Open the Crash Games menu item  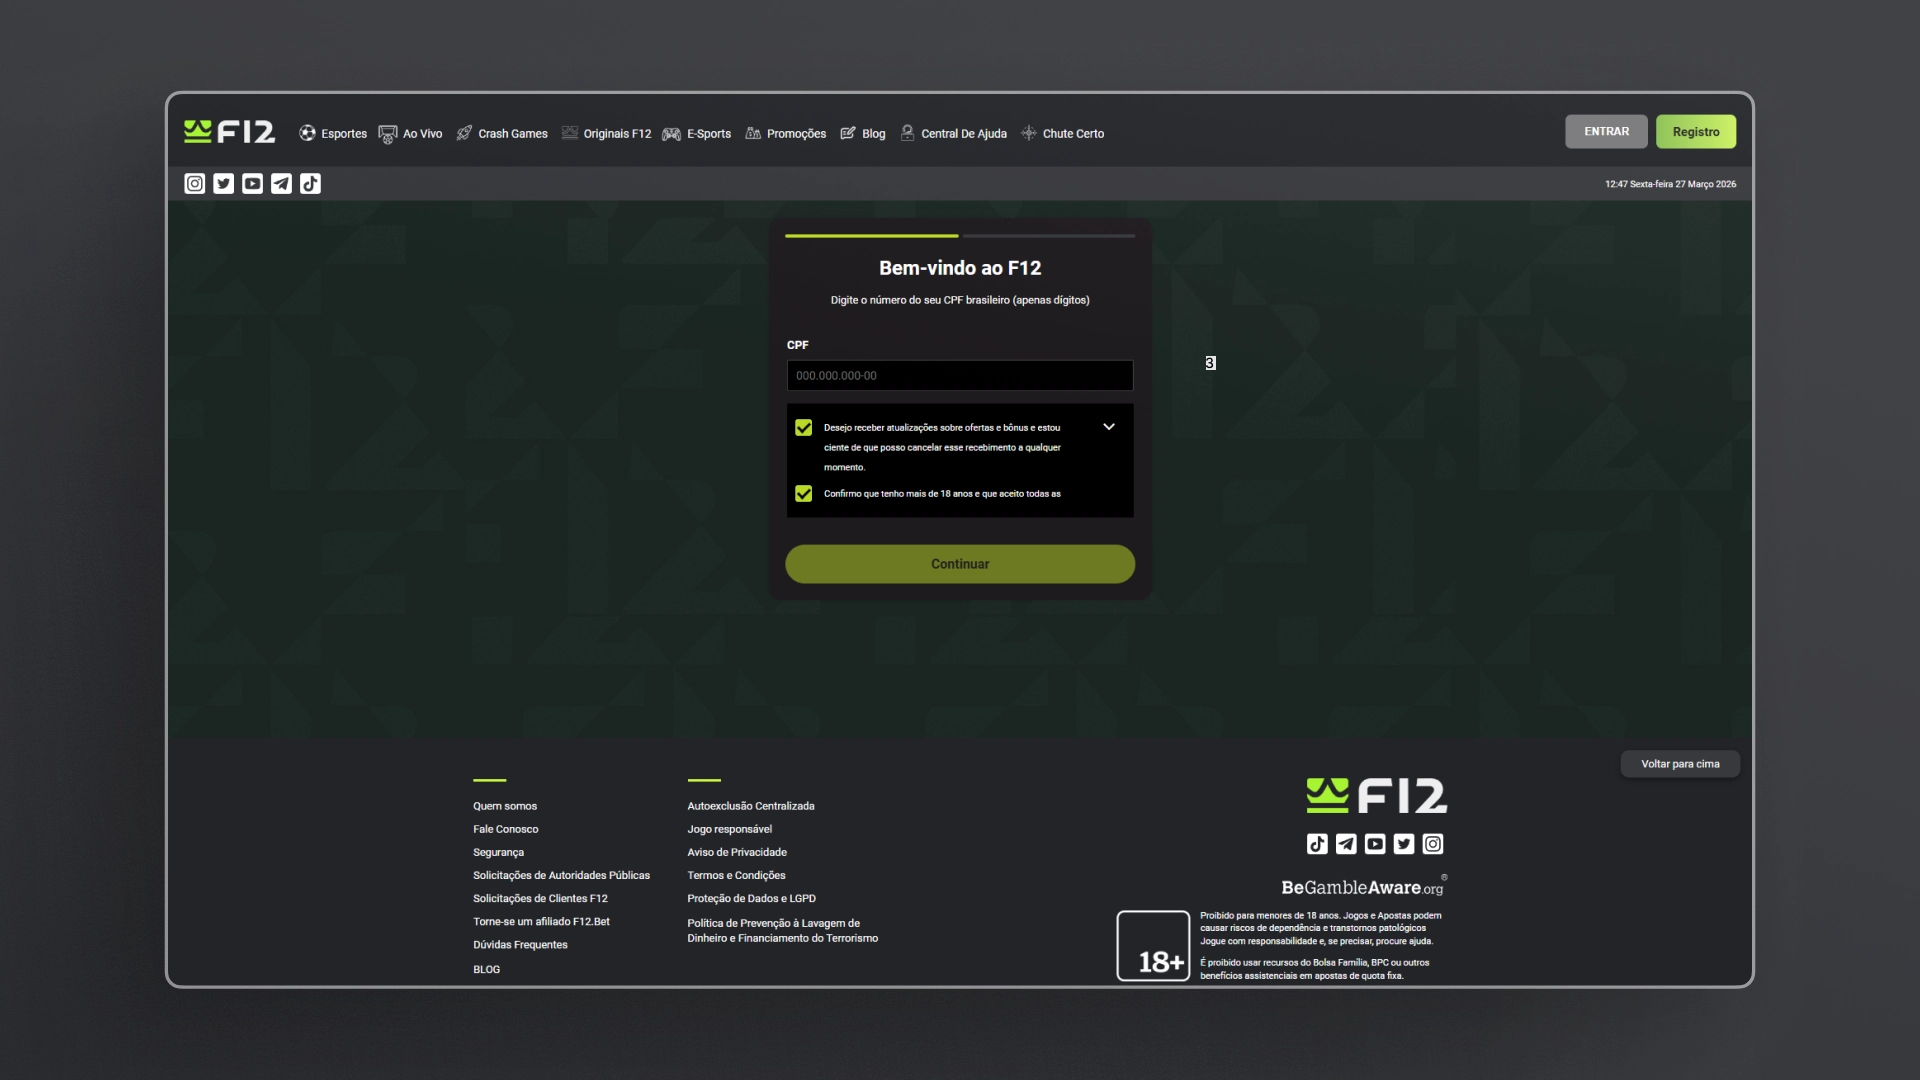pos(502,133)
